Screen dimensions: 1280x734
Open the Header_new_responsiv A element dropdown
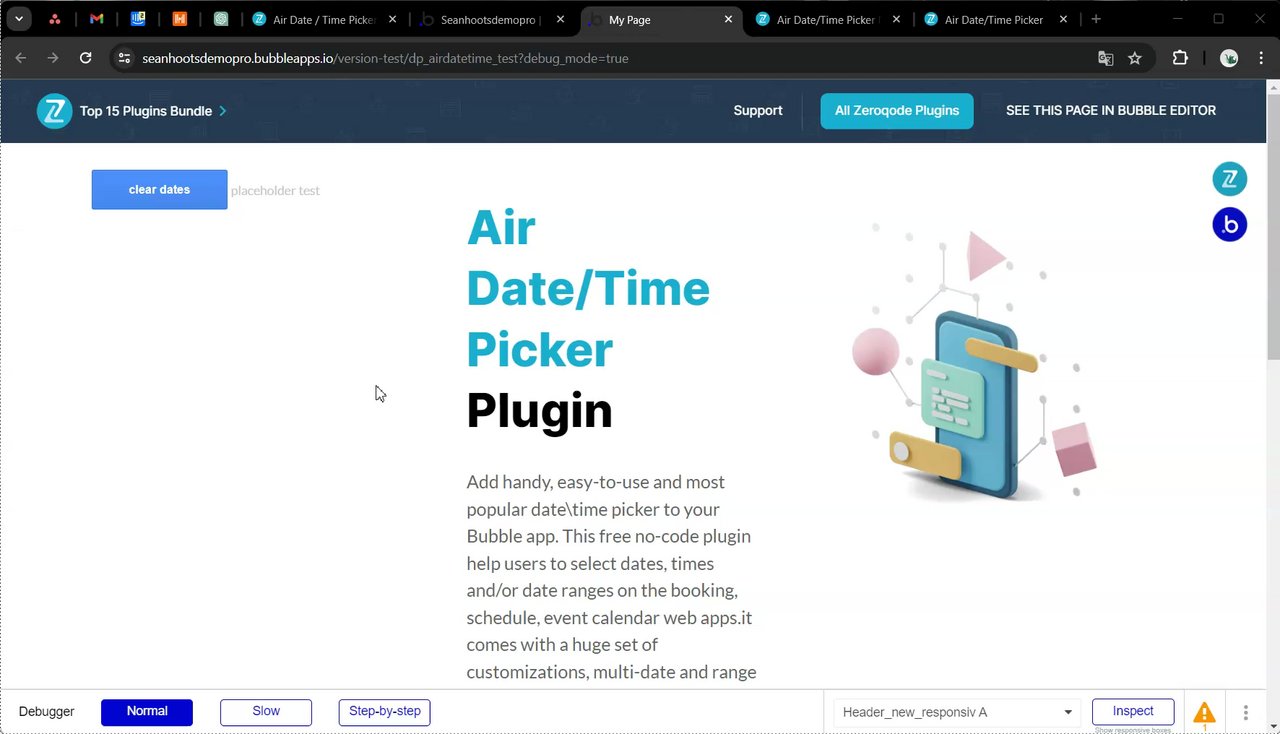[x=957, y=712]
